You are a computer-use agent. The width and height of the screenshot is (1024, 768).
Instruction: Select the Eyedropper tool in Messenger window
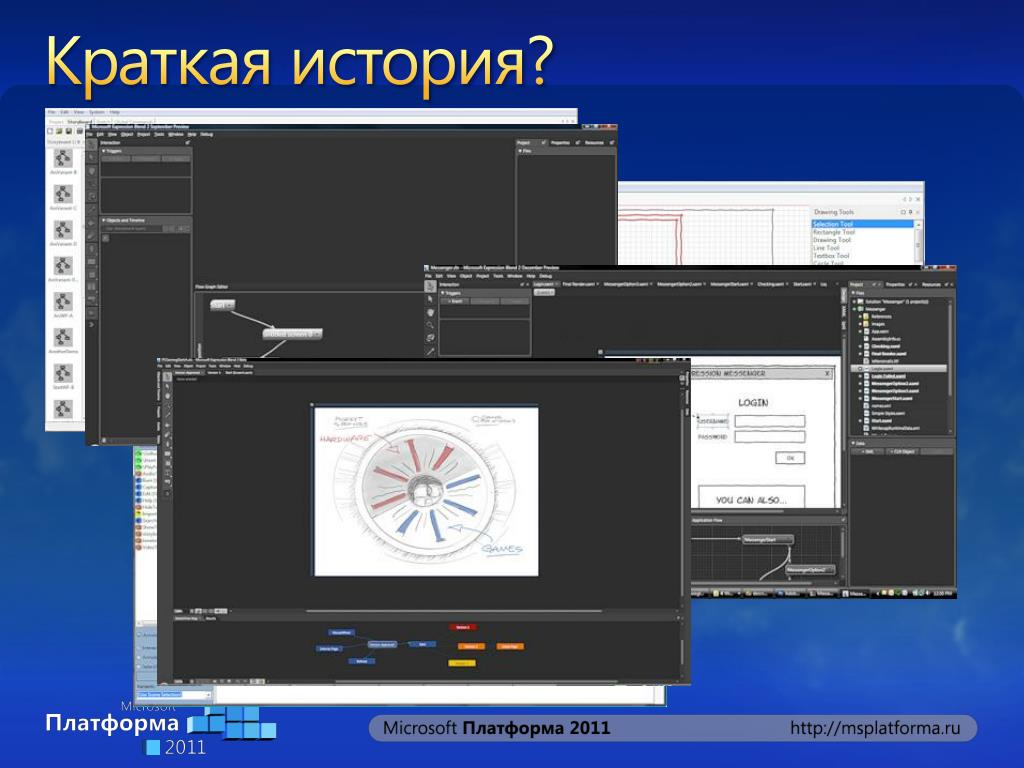click(x=430, y=351)
